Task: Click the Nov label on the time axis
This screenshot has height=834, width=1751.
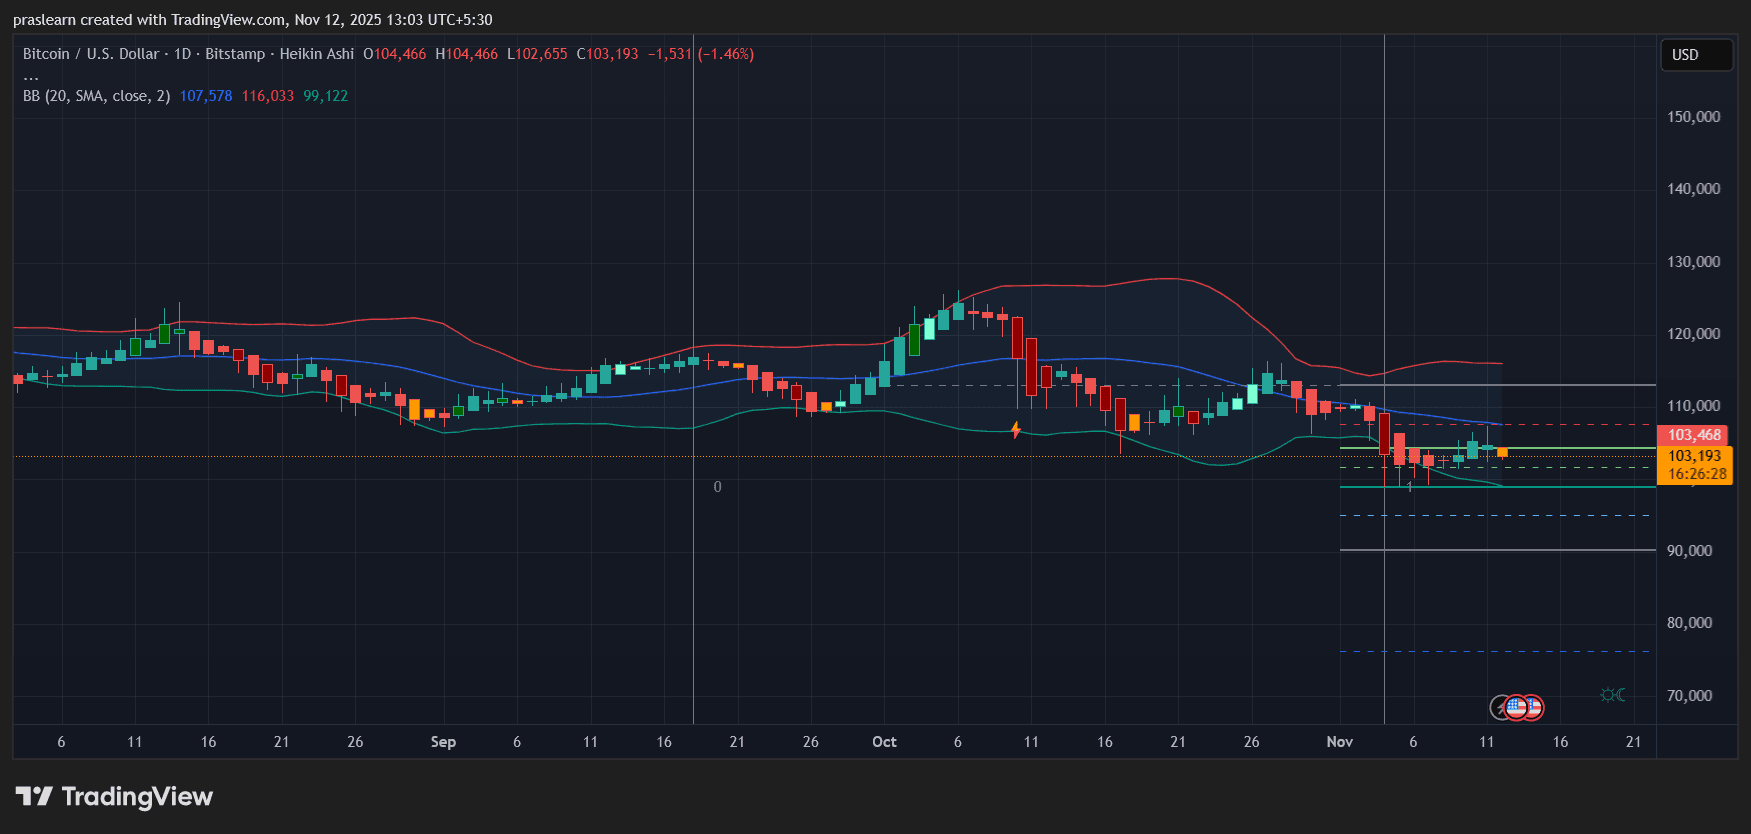Action: point(1339,742)
